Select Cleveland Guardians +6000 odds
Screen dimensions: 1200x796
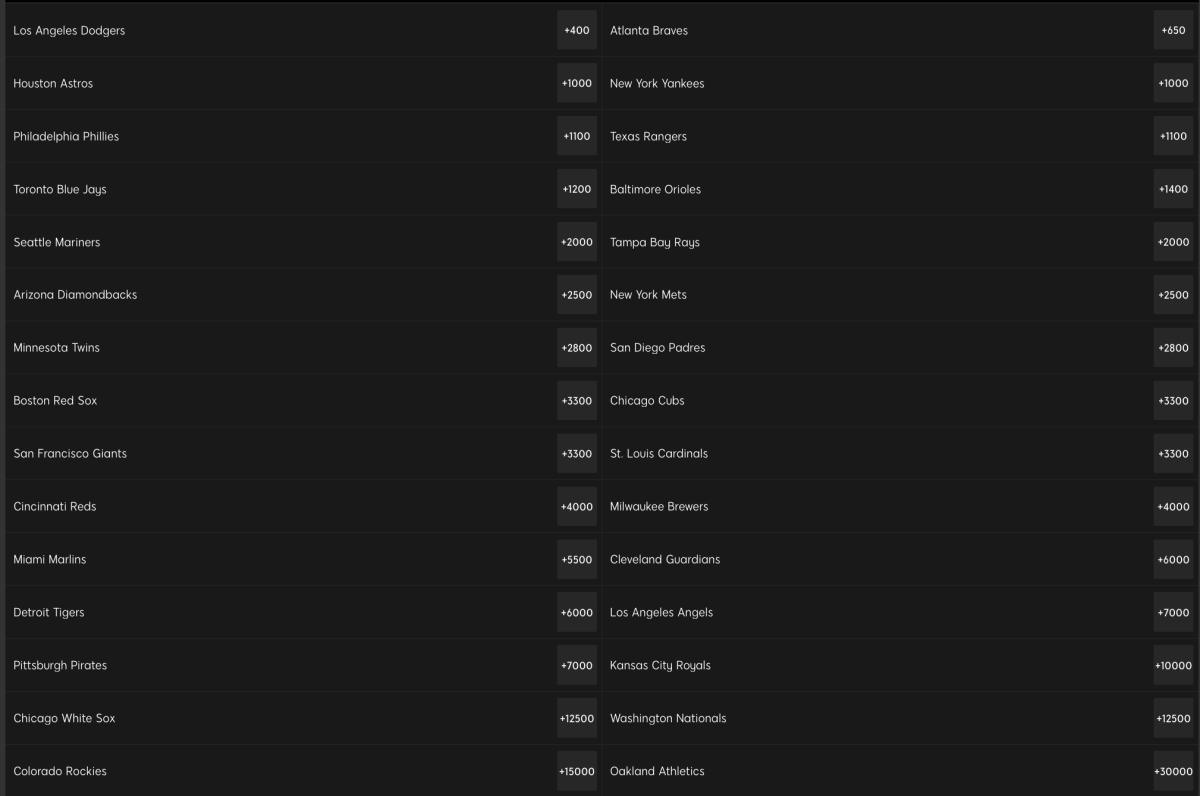pyautogui.click(x=1174, y=560)
